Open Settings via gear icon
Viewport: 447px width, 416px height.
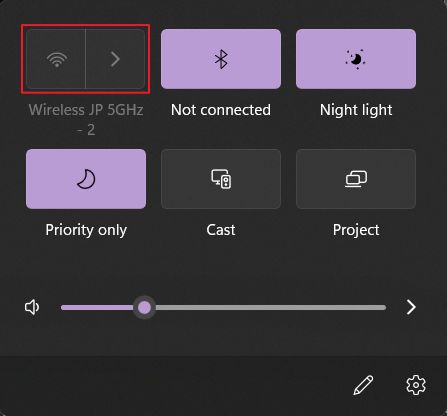416,385
